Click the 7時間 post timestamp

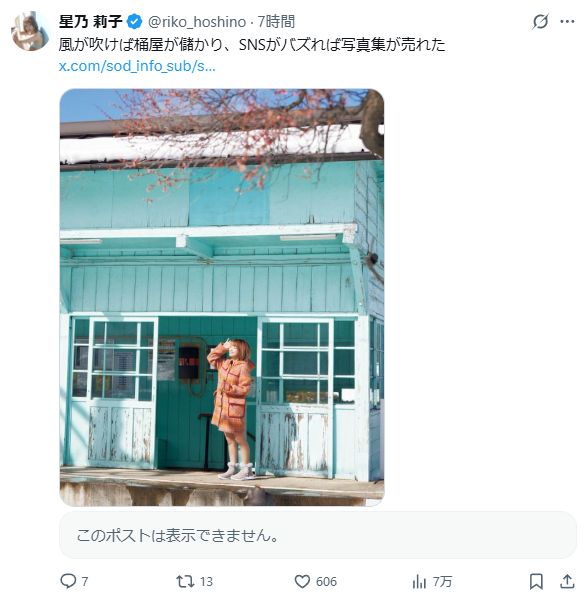tap(276, 21)
